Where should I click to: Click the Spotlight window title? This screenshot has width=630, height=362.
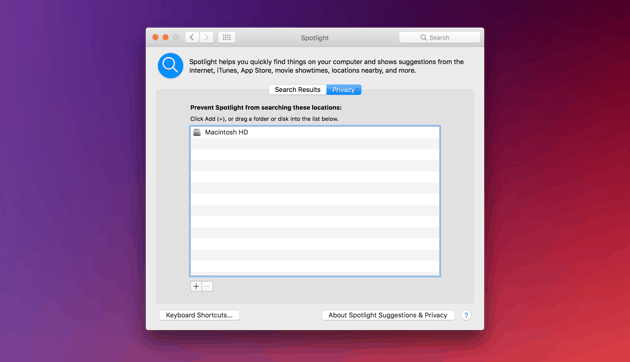(315, 38)
